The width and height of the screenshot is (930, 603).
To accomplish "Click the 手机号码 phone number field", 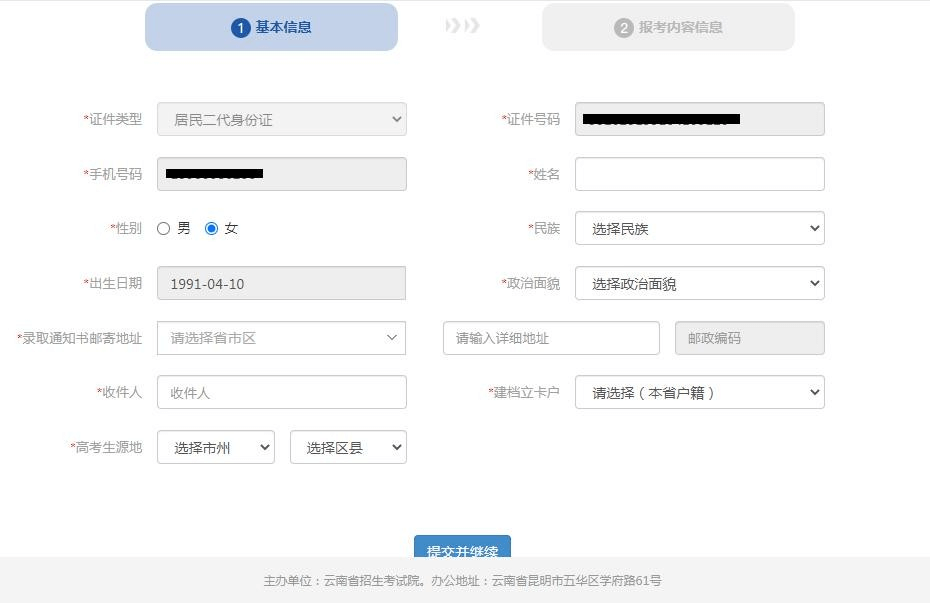I will [281, 174].
